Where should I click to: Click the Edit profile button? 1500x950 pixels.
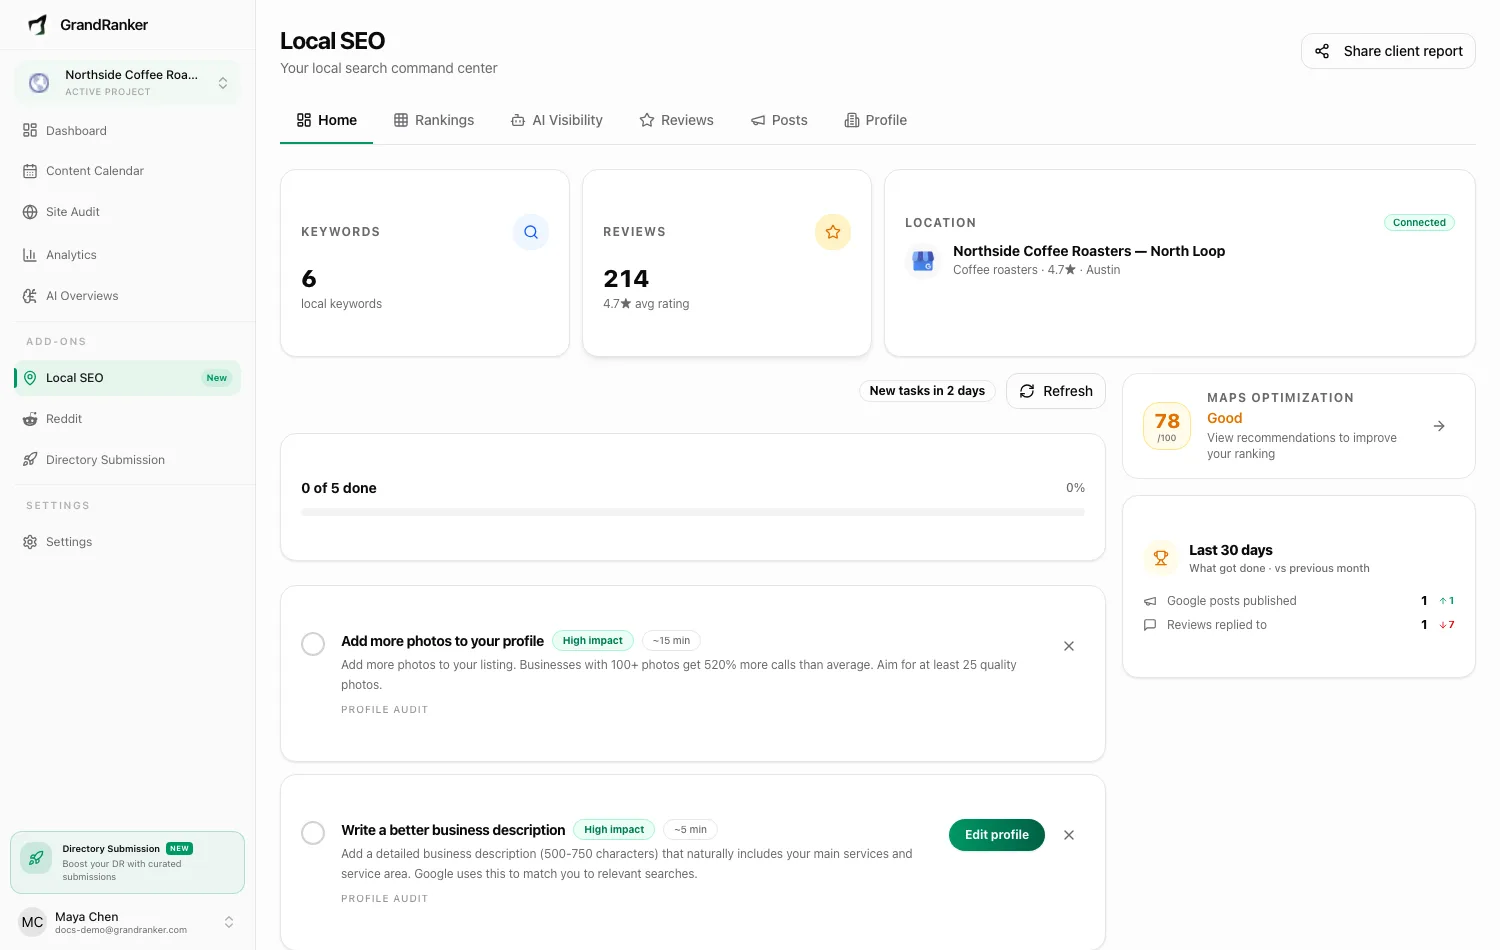click(997, 835)
